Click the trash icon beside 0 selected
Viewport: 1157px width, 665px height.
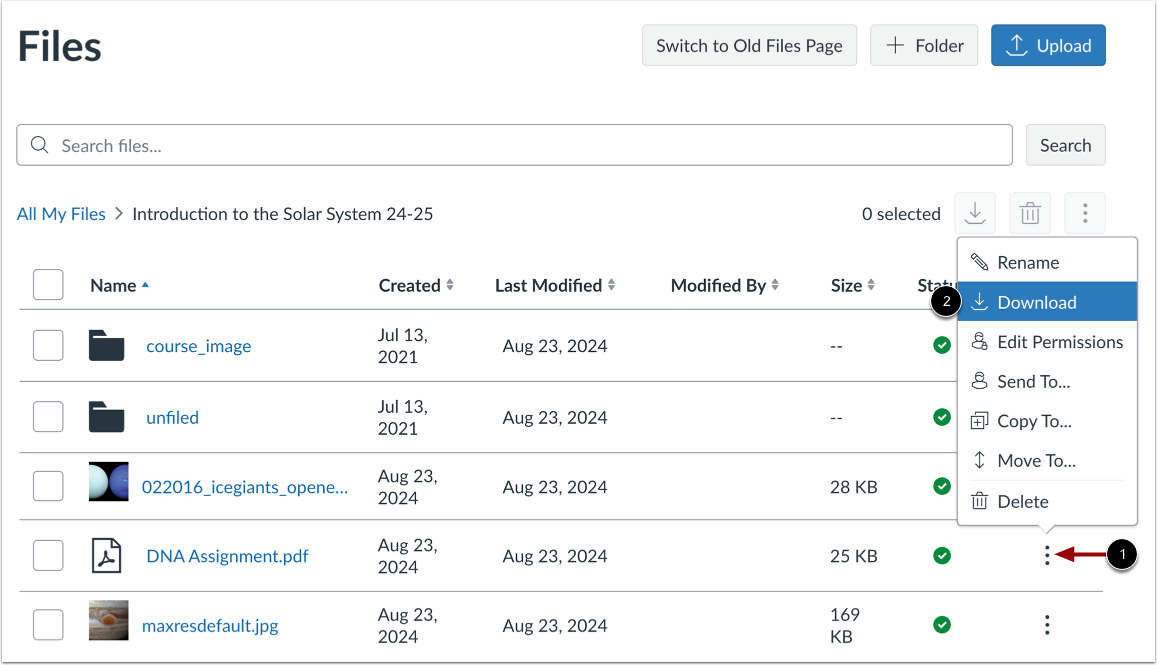pos(1030,213)
